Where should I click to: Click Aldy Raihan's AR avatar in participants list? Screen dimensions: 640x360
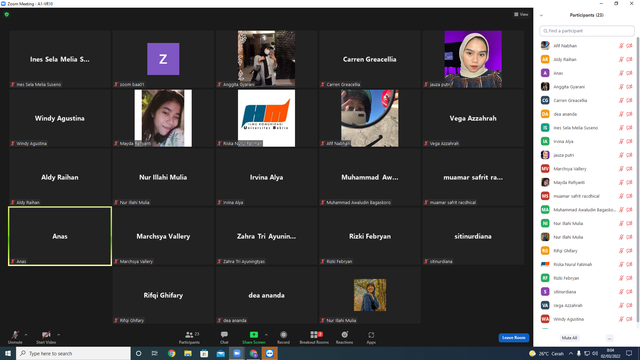[545, 59]
